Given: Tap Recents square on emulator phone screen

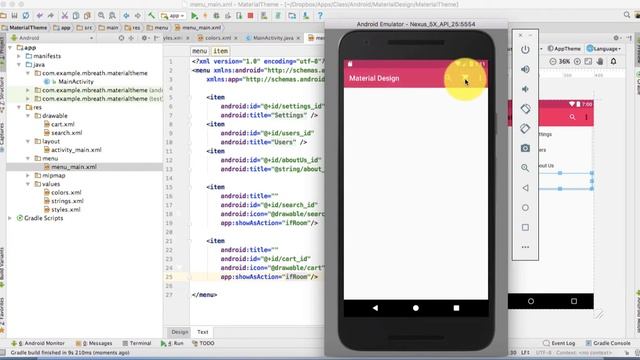Looking at the screenshot, I should (x=456, y=308).
